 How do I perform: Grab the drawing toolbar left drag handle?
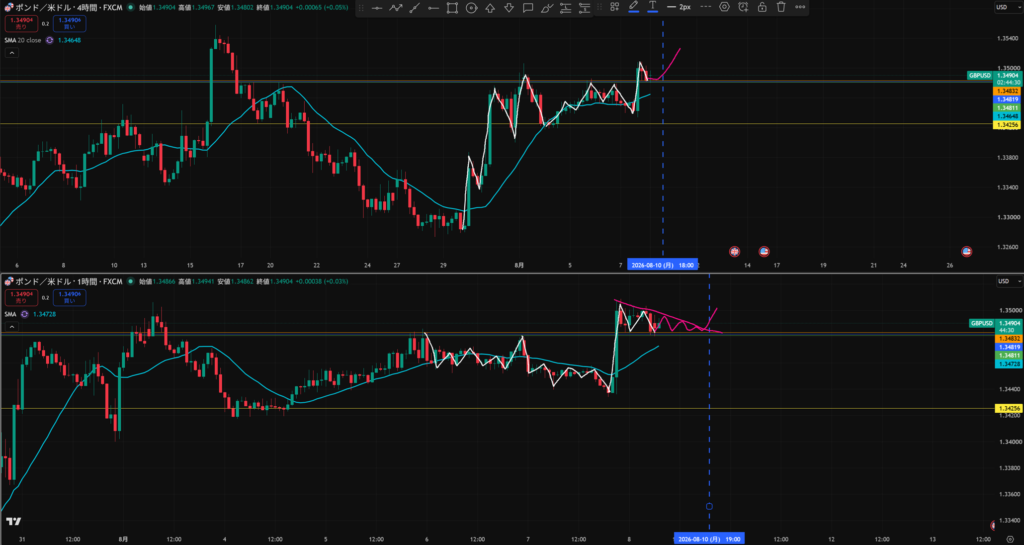pyautogui.click(x=361, y=7)
